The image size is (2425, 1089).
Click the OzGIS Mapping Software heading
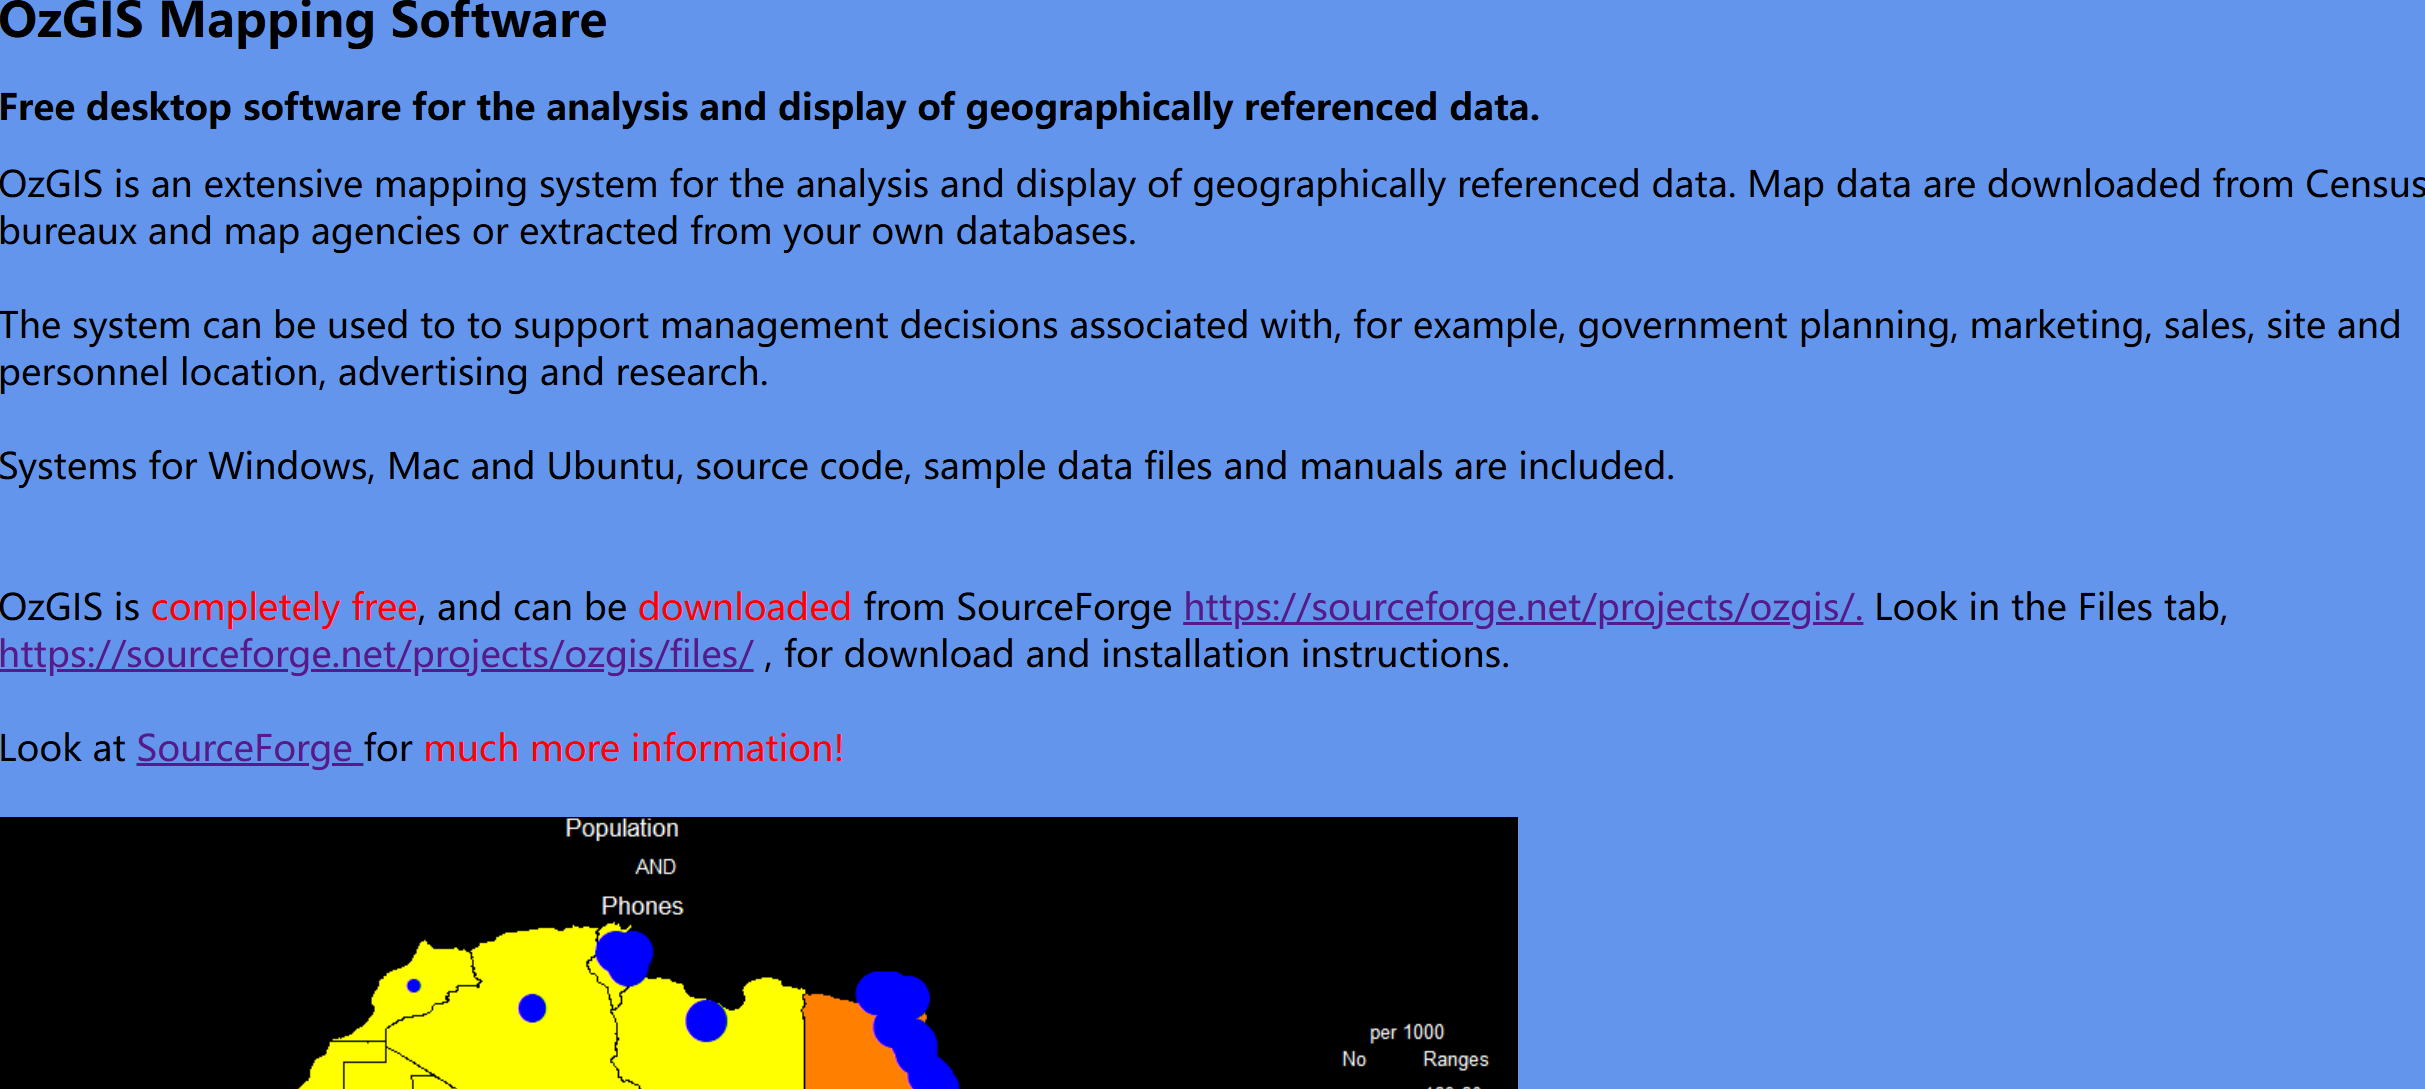(x=303, y=22)
